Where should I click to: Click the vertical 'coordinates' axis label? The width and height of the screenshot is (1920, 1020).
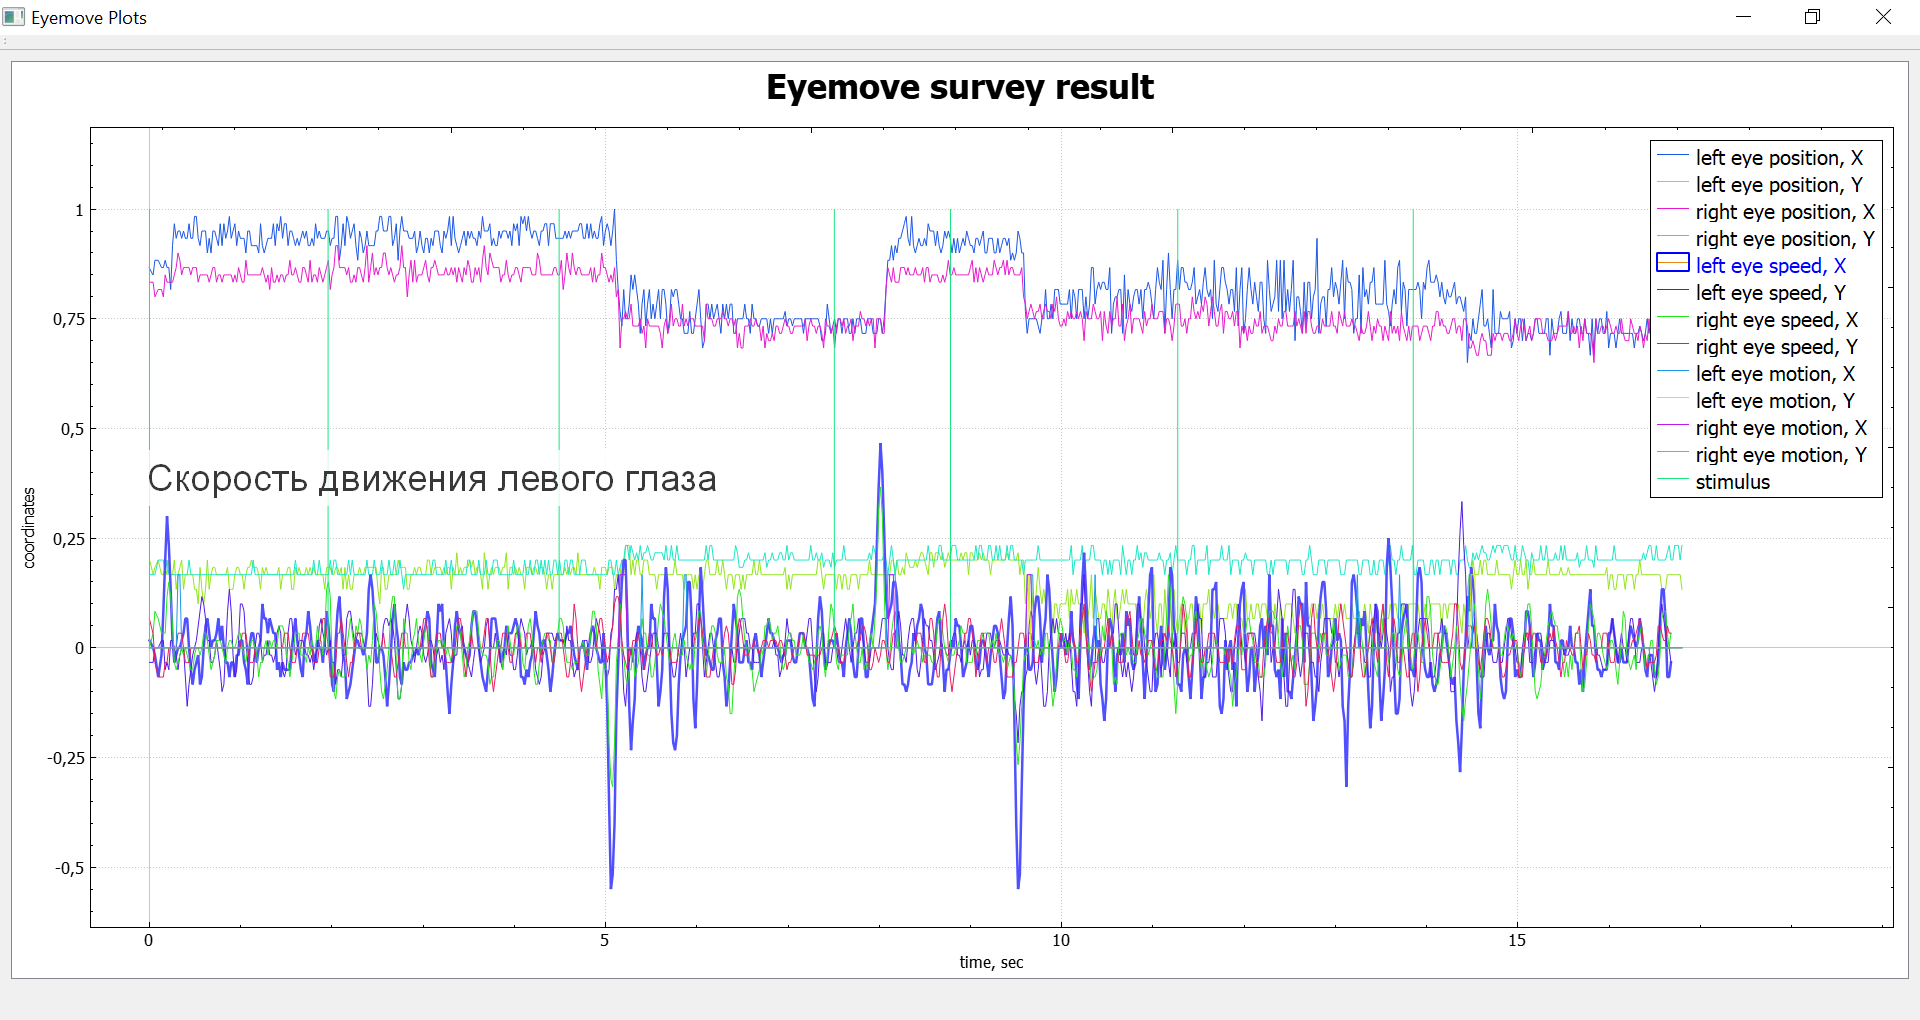pyautogui.click(x=29, y=528)
